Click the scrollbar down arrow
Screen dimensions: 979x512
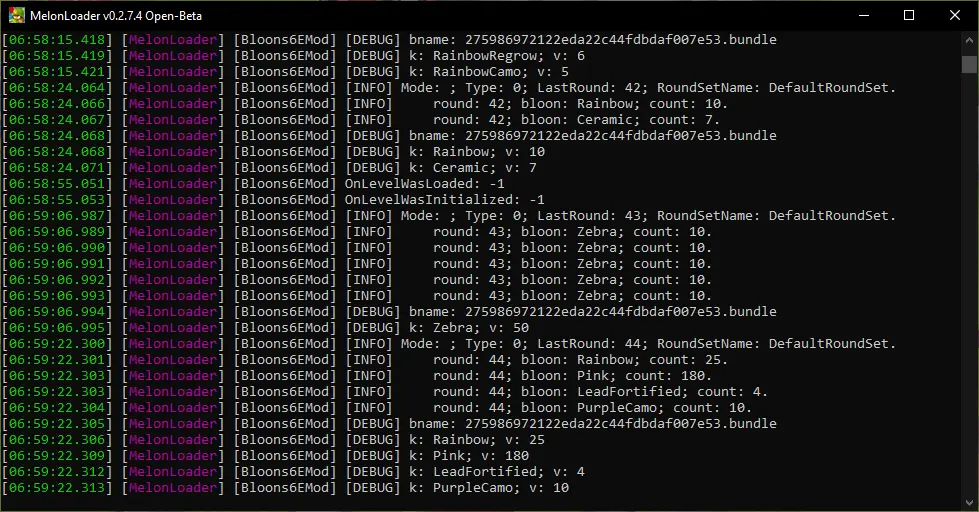969,503
